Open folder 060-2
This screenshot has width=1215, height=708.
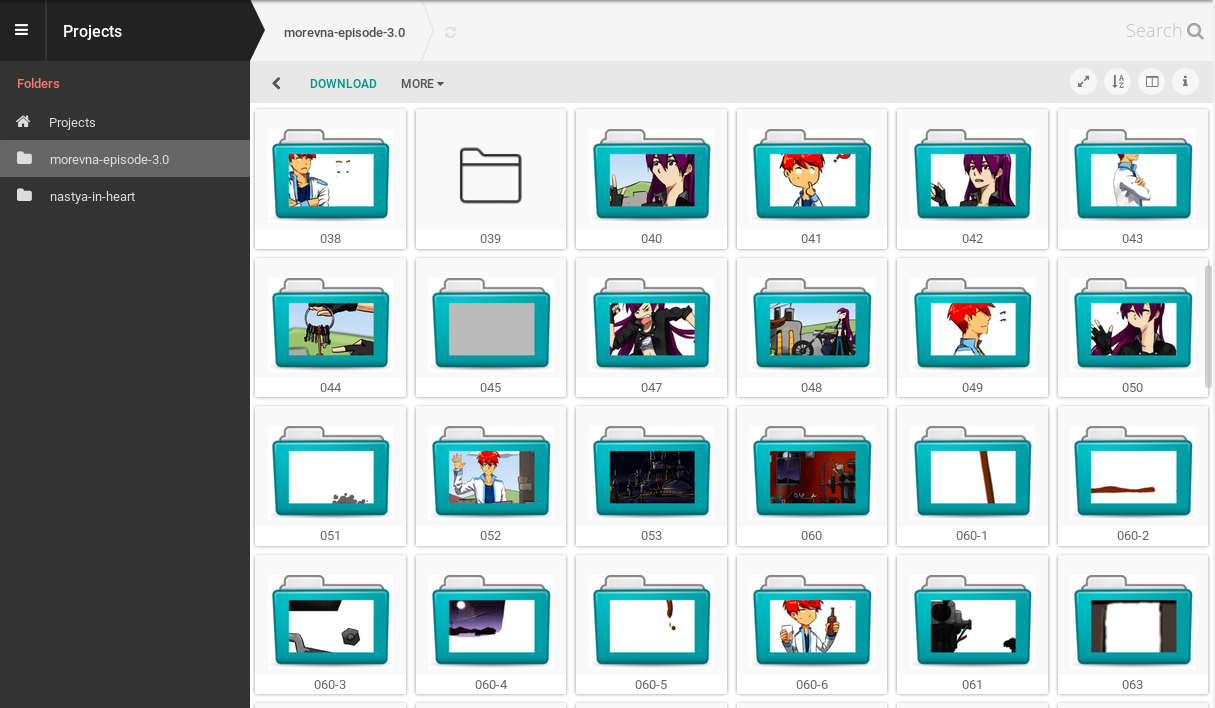[x=1132, y=476]
